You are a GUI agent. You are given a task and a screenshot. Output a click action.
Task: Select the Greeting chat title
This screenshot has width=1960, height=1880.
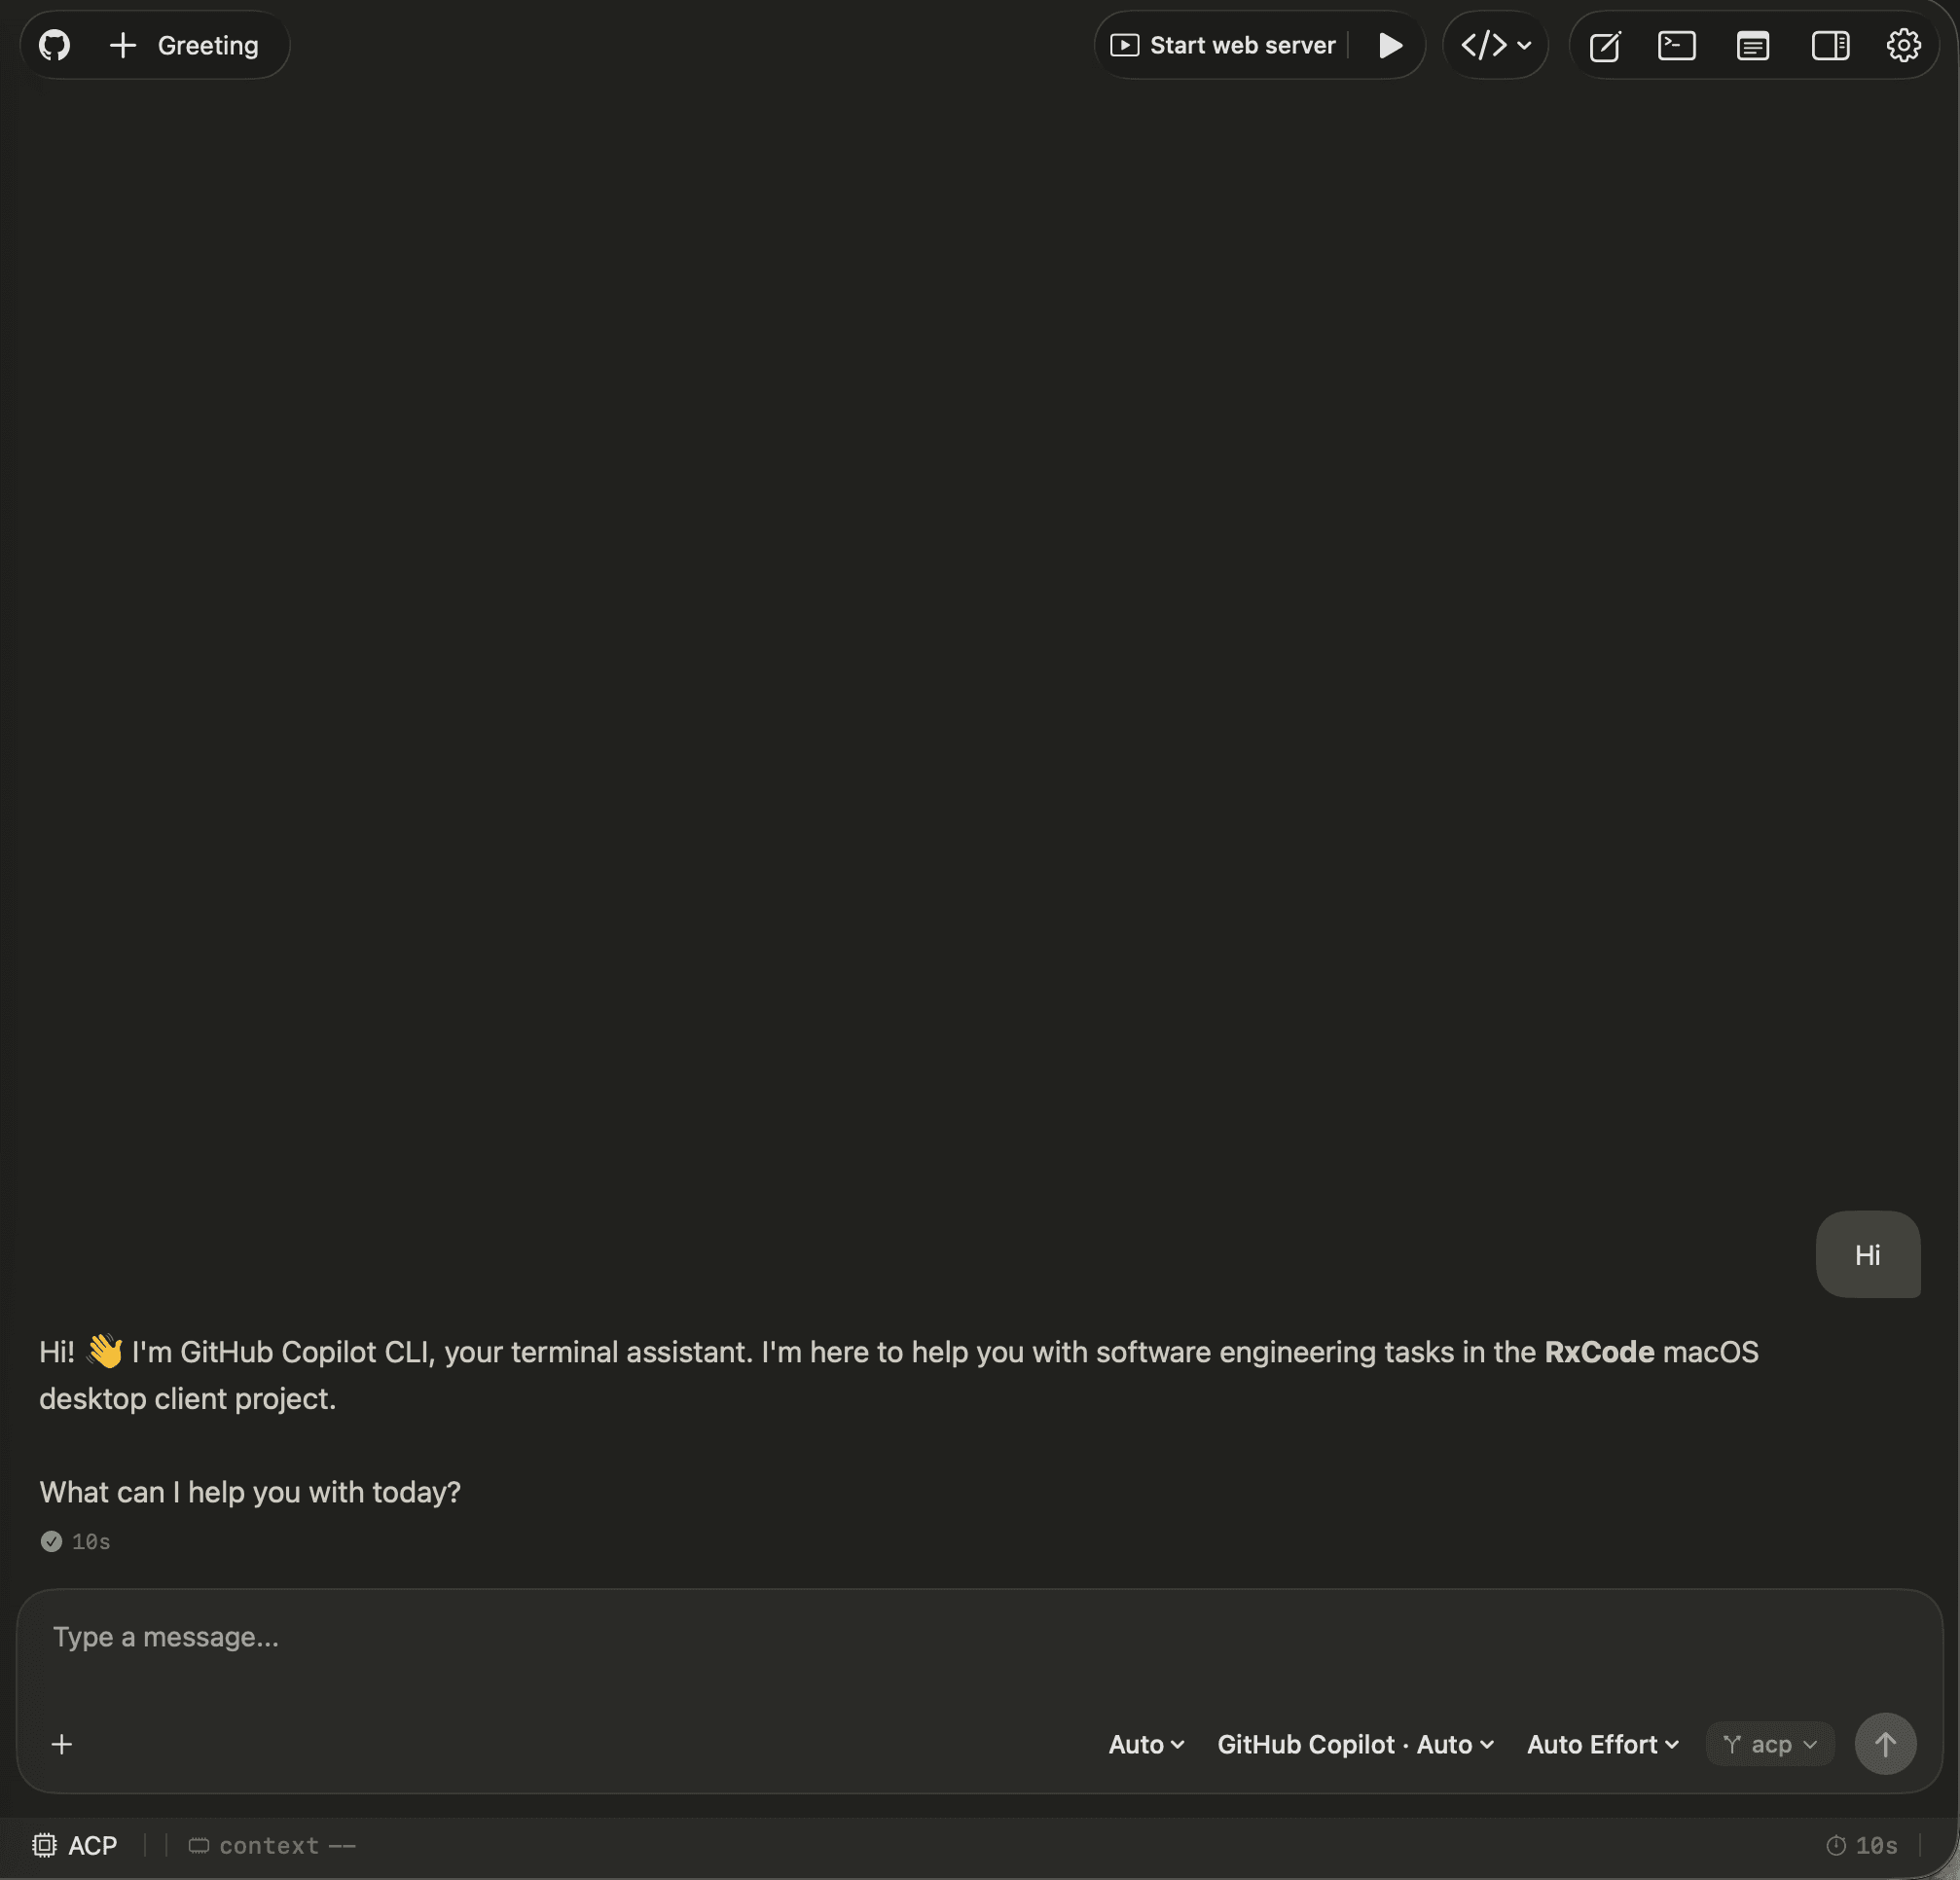pos(208,45)
